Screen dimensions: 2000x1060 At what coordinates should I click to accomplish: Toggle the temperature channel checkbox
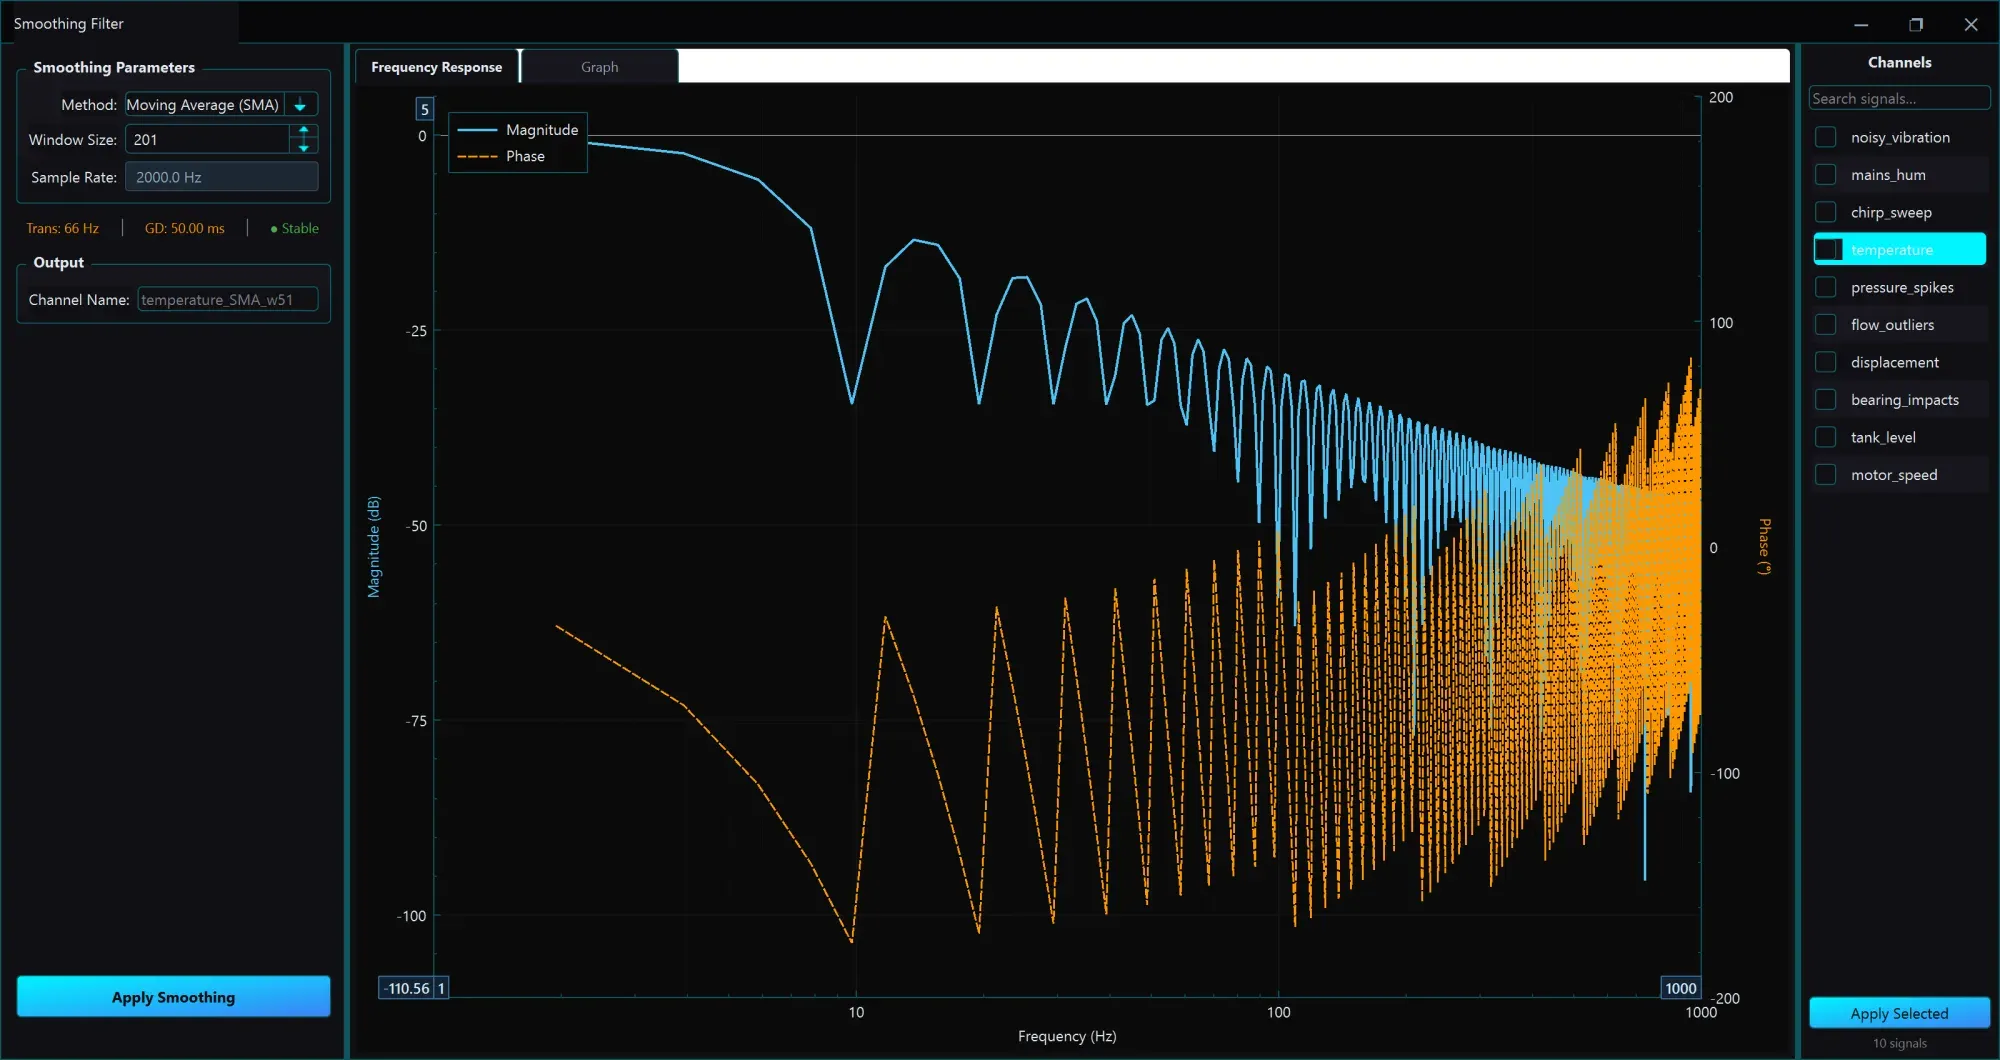(1828, 250)
